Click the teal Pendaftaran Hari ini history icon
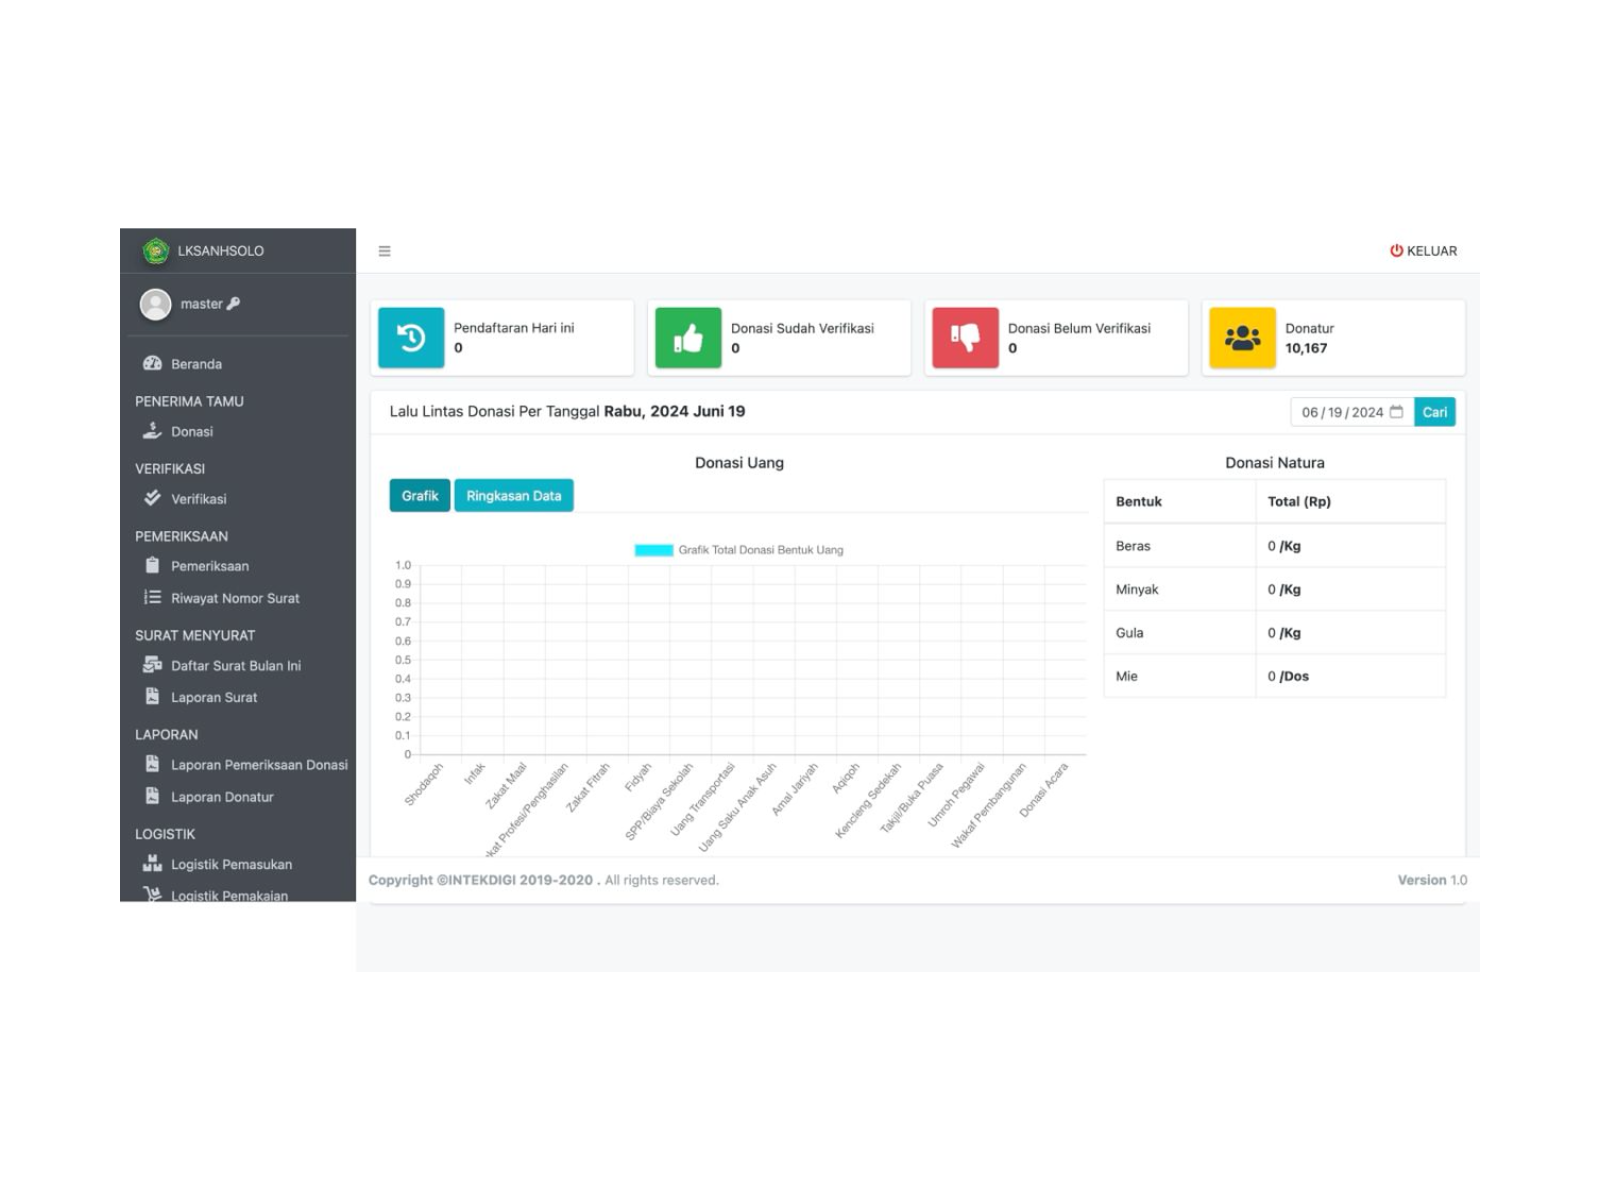Image resolution: width=1600 pixels, height=1200 pixels. pos(411,338)
